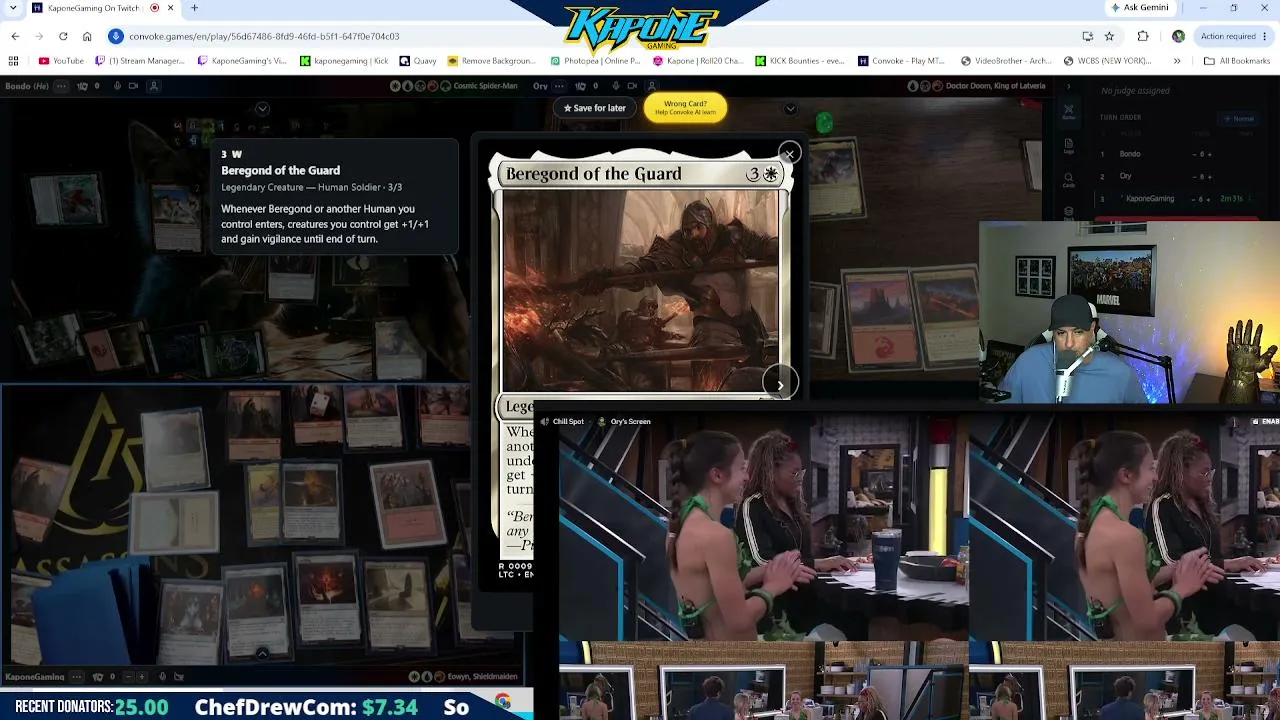
Task: Decrease KaponeGaming's life total
Action: click(128, 677)
